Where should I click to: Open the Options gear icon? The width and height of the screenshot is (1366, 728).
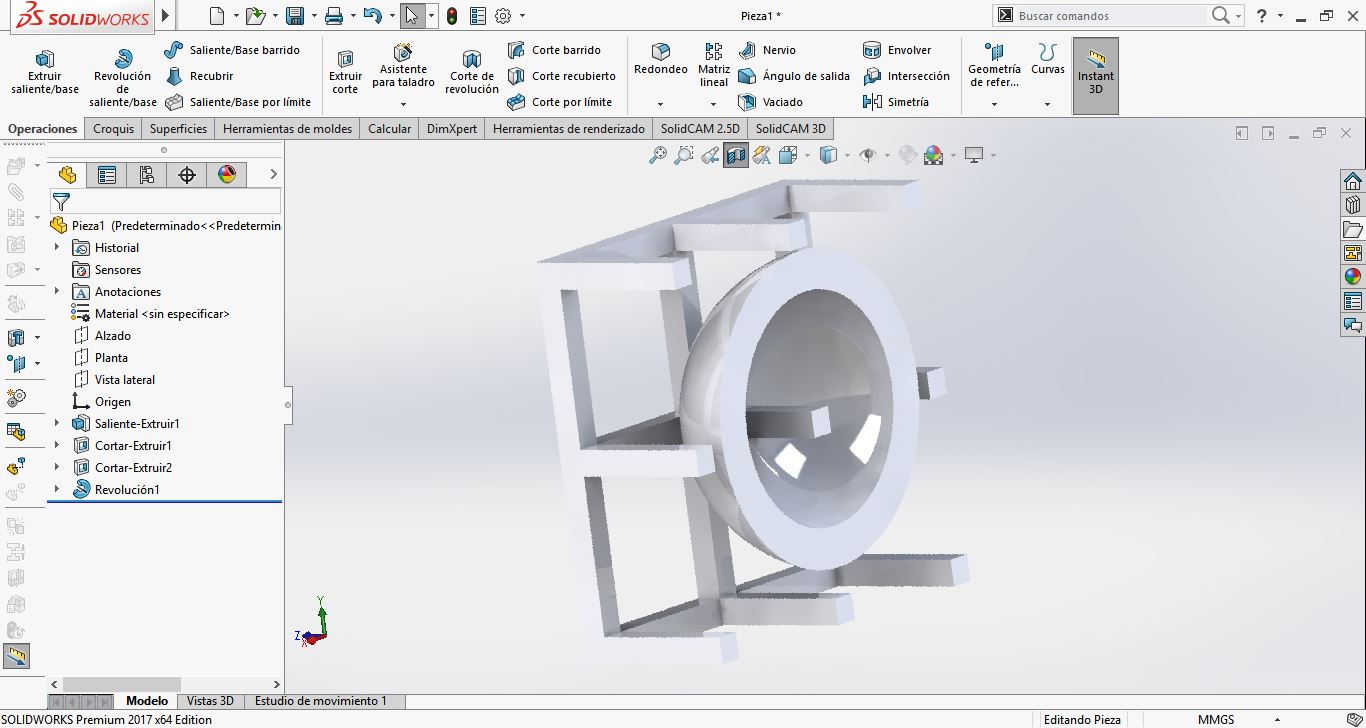tap(503, 16)
